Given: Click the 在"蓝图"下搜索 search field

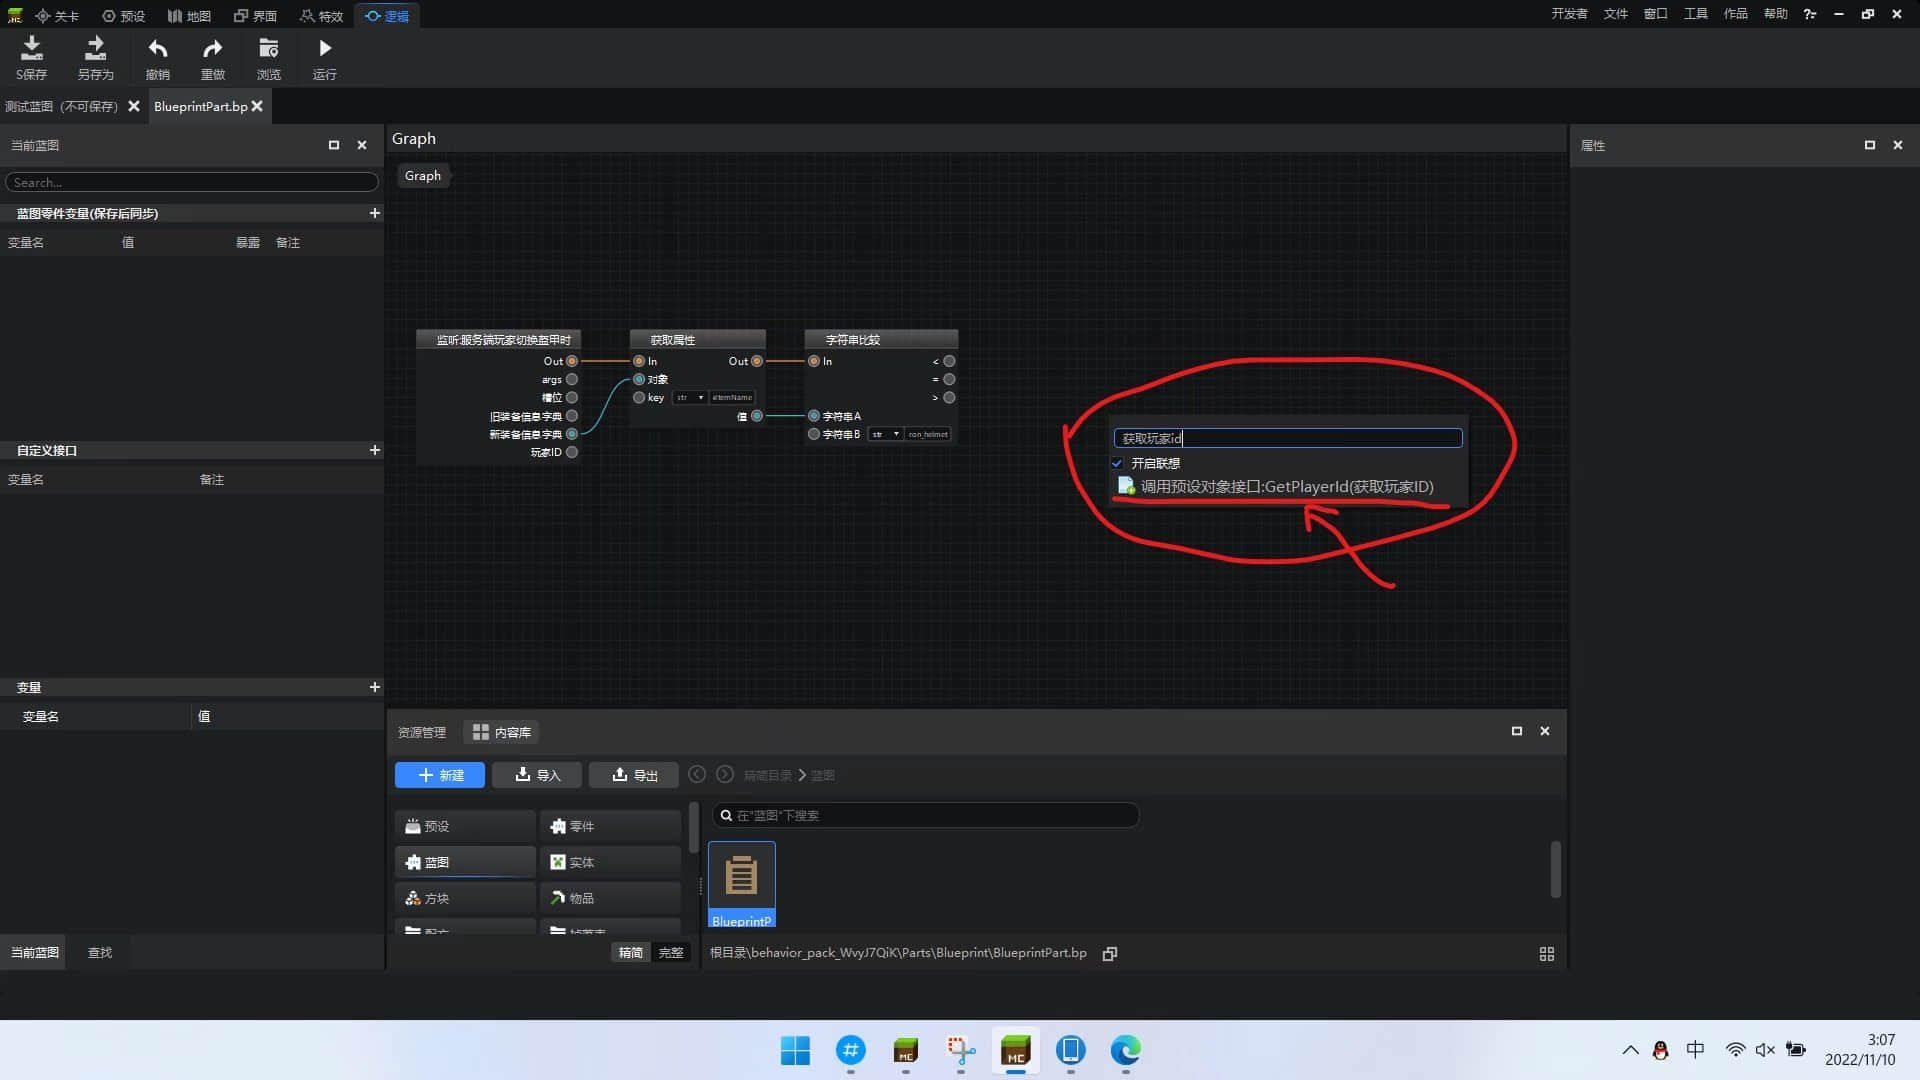Looking at the screenshot, I should (925, 815).
